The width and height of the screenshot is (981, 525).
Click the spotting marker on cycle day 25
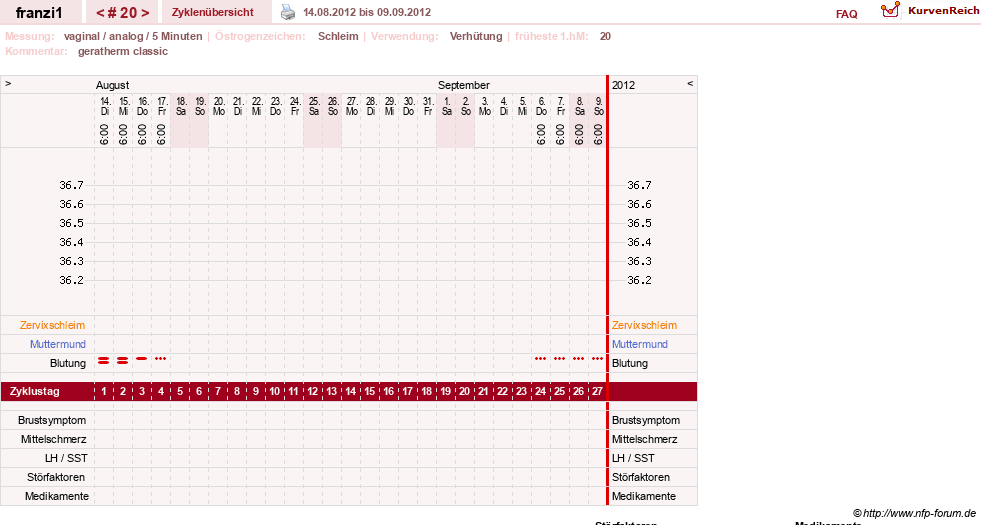click(559, 359)
